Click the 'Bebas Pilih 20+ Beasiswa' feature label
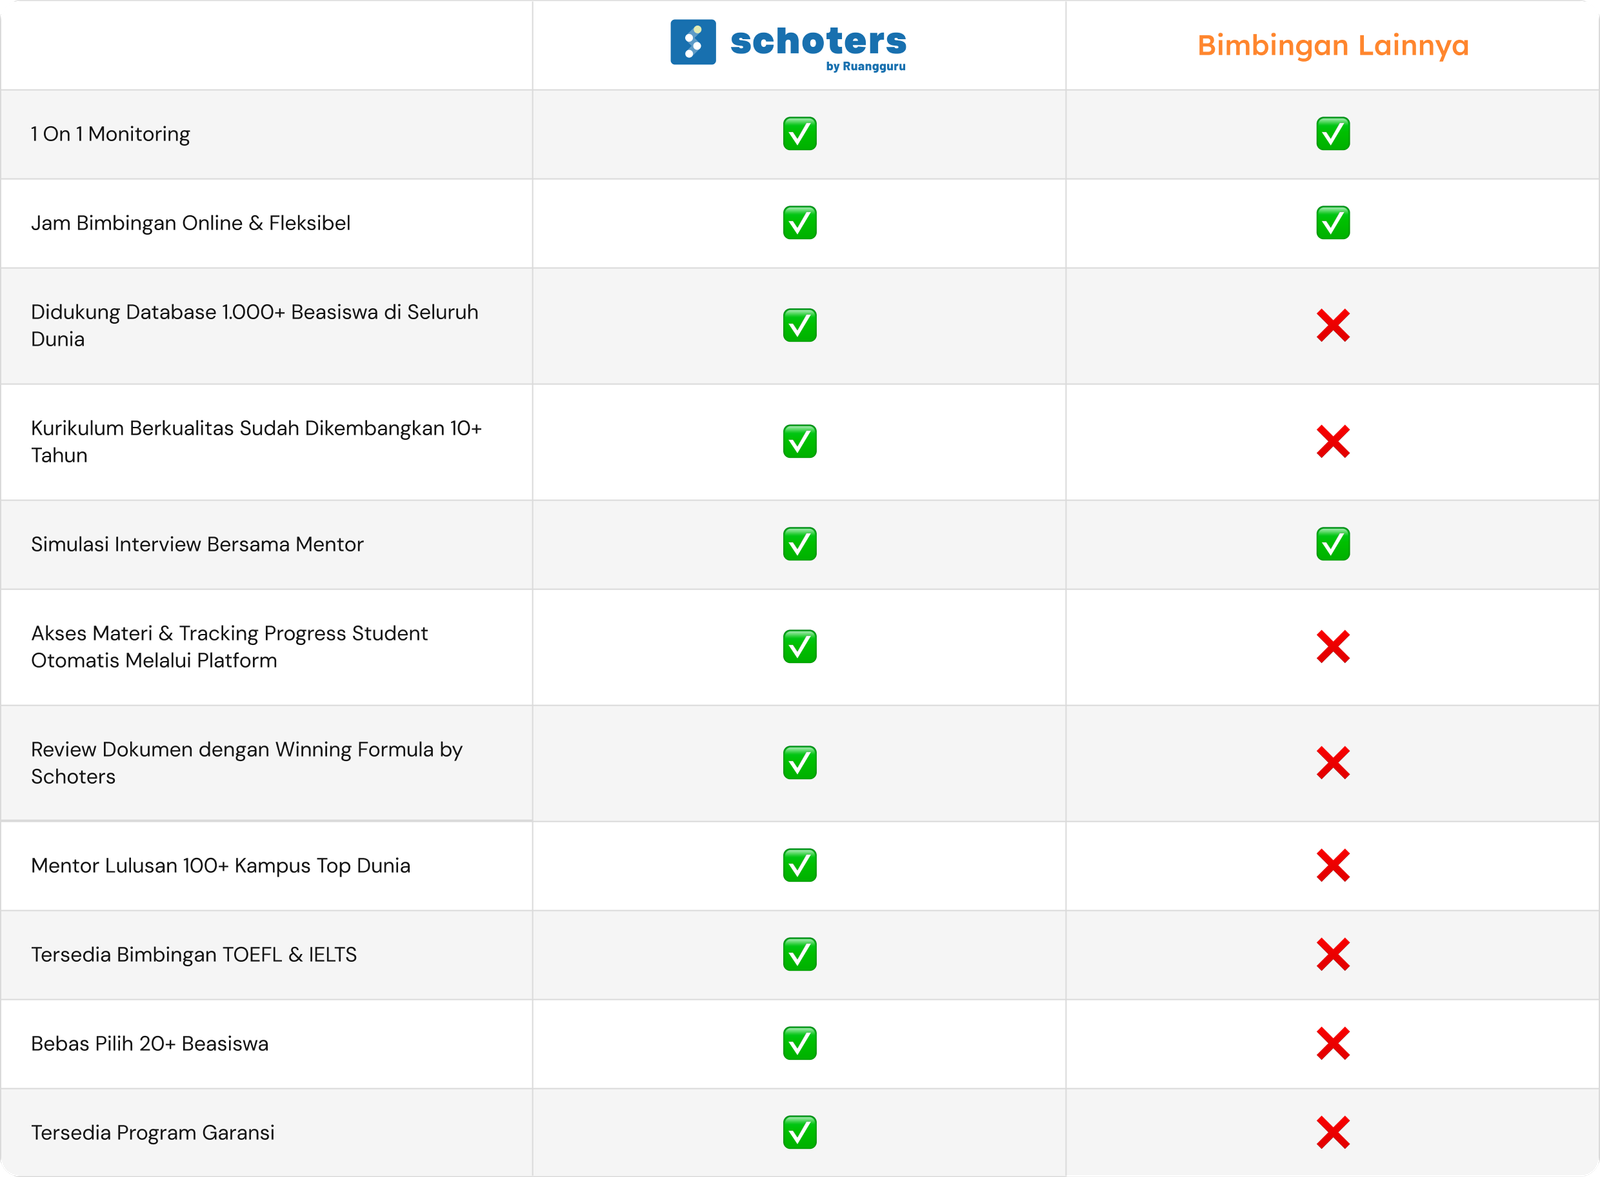Image resolution: width=1600 pixels, height=1177 pixels. tap(150, 1044)
